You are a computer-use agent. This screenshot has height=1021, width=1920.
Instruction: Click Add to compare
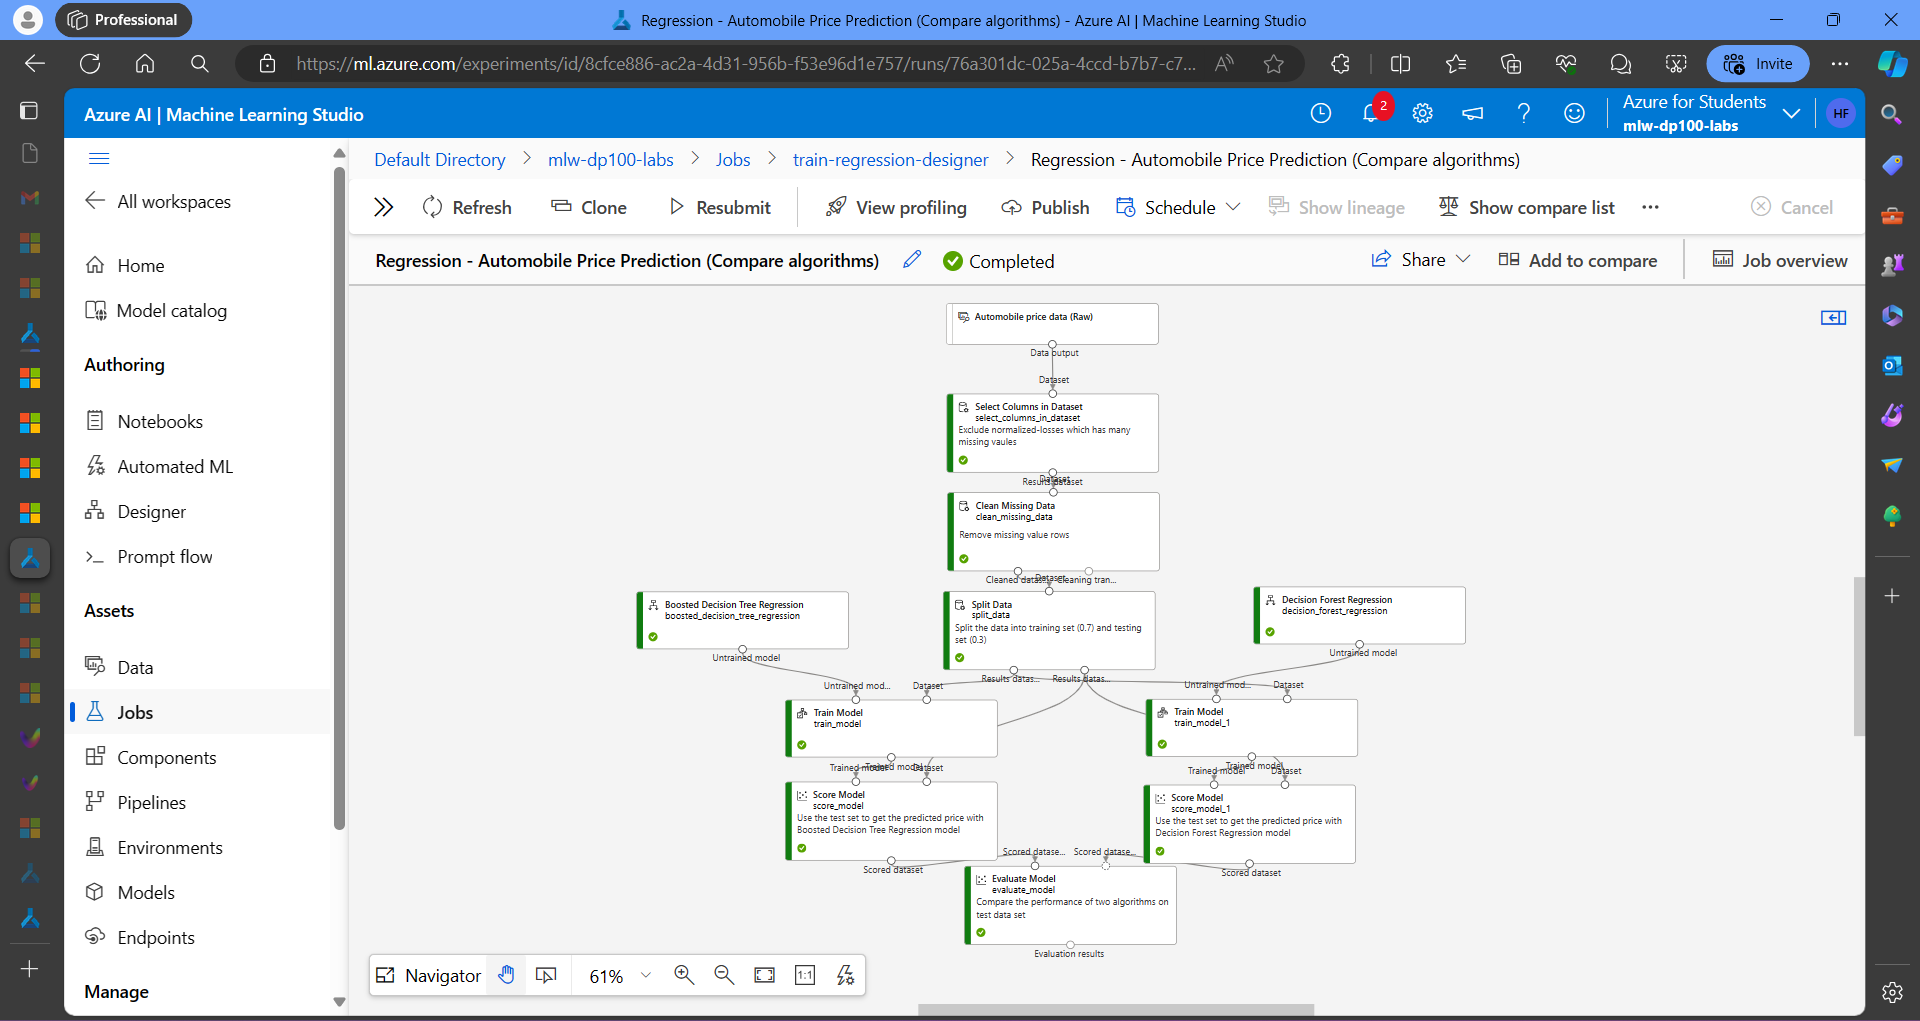pyautogui.click(x=1578, y=260)
